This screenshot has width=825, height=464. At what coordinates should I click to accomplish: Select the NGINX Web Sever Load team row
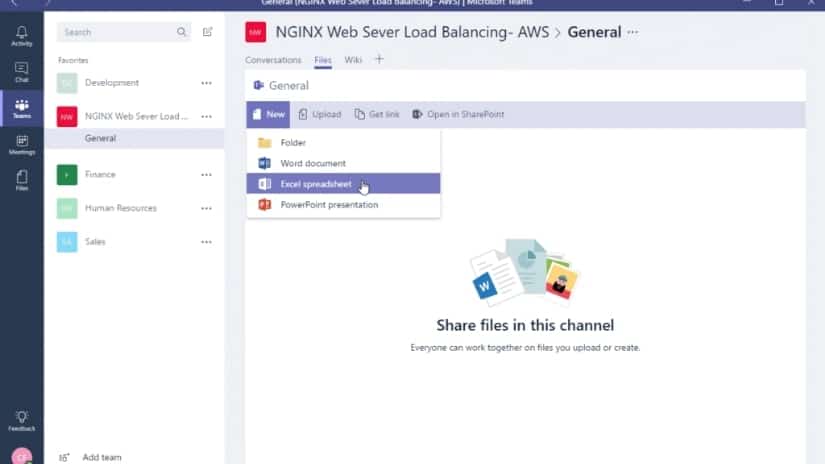tap(135, 117)
